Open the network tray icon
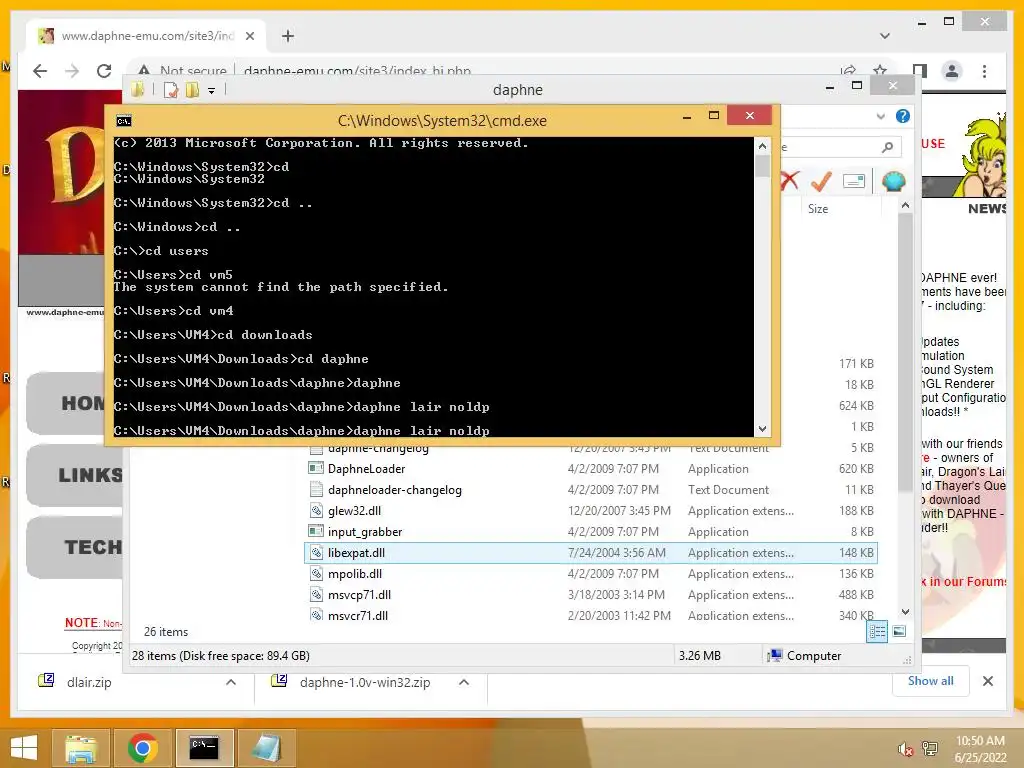 click(x=930, y=749)
